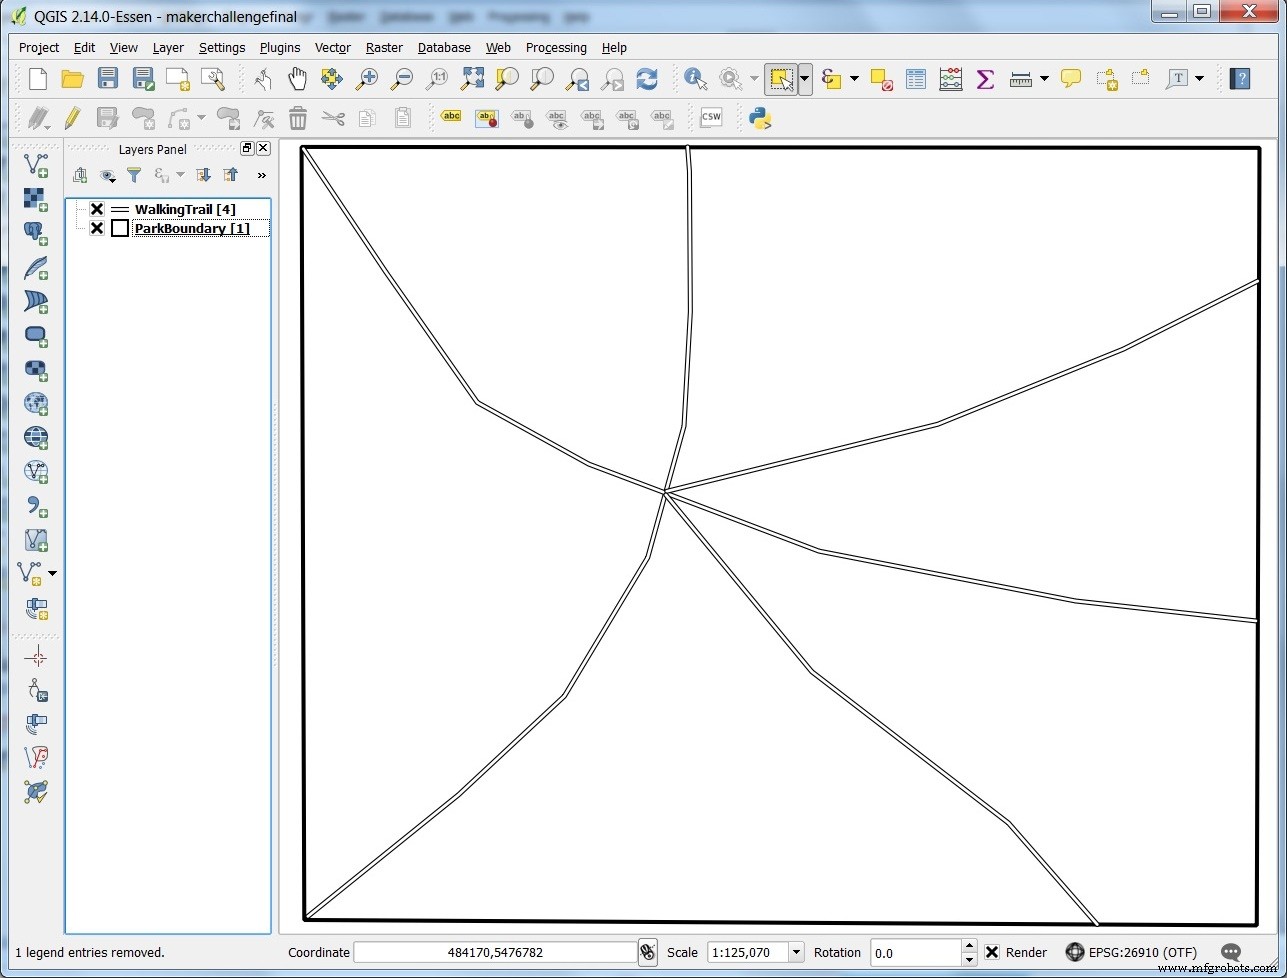Viewport: 1287px width, 978px height.
Task: Click the EPSG:26910 CRS status button
Action: pyautogui.click(x=1131, y=952)
